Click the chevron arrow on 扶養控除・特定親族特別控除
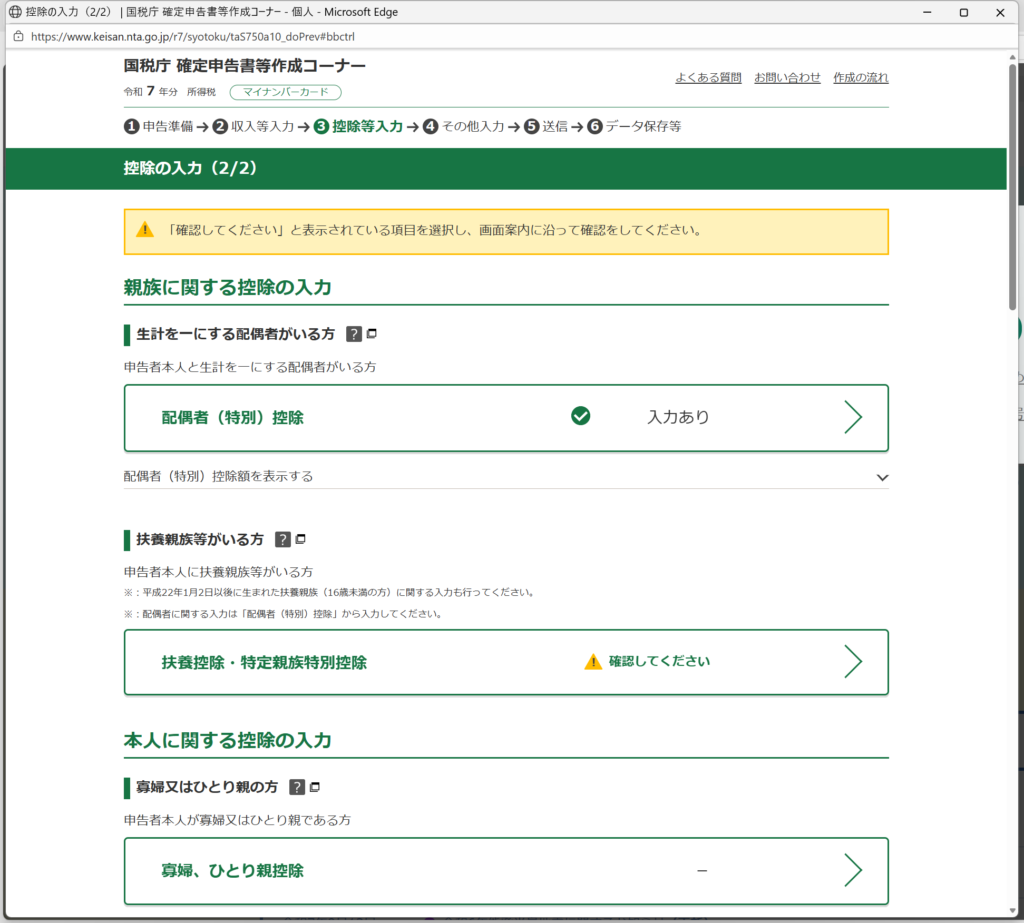The image size is (1024, 923). coord(852,662)
